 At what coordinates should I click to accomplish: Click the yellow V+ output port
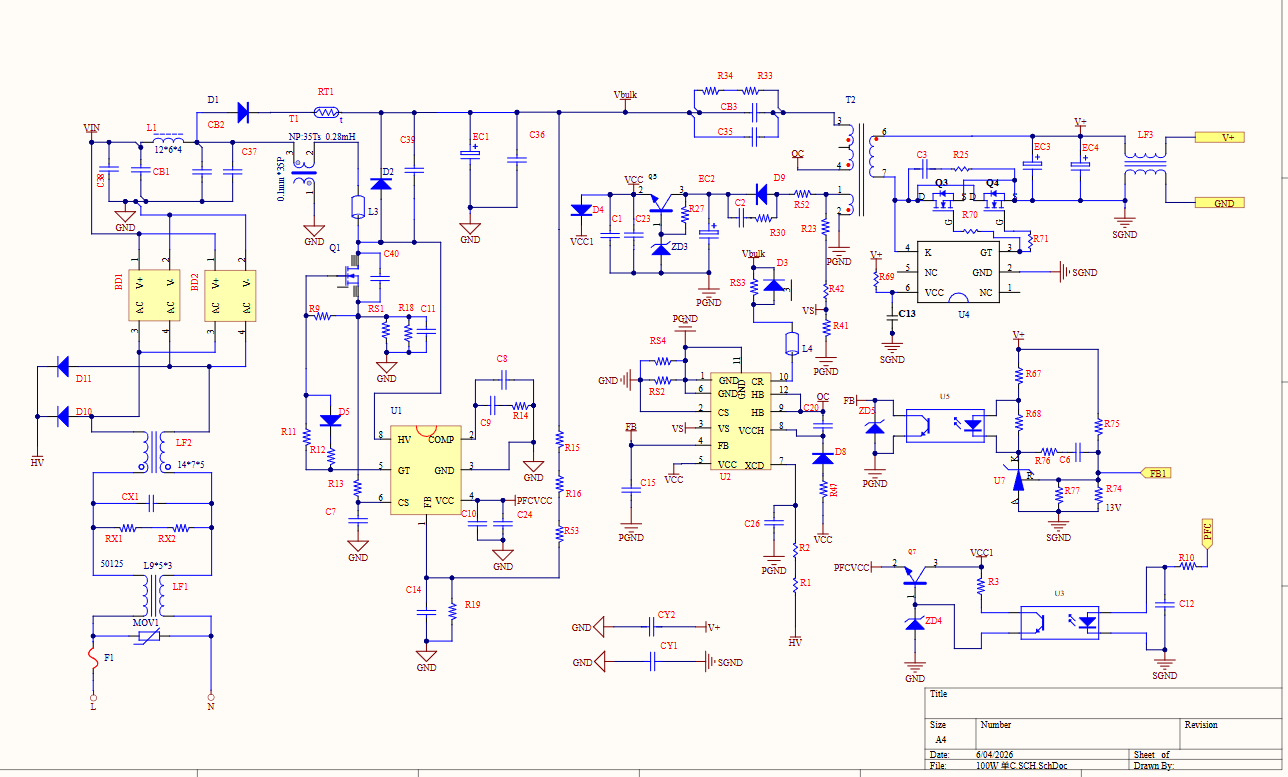(1220, 137)
